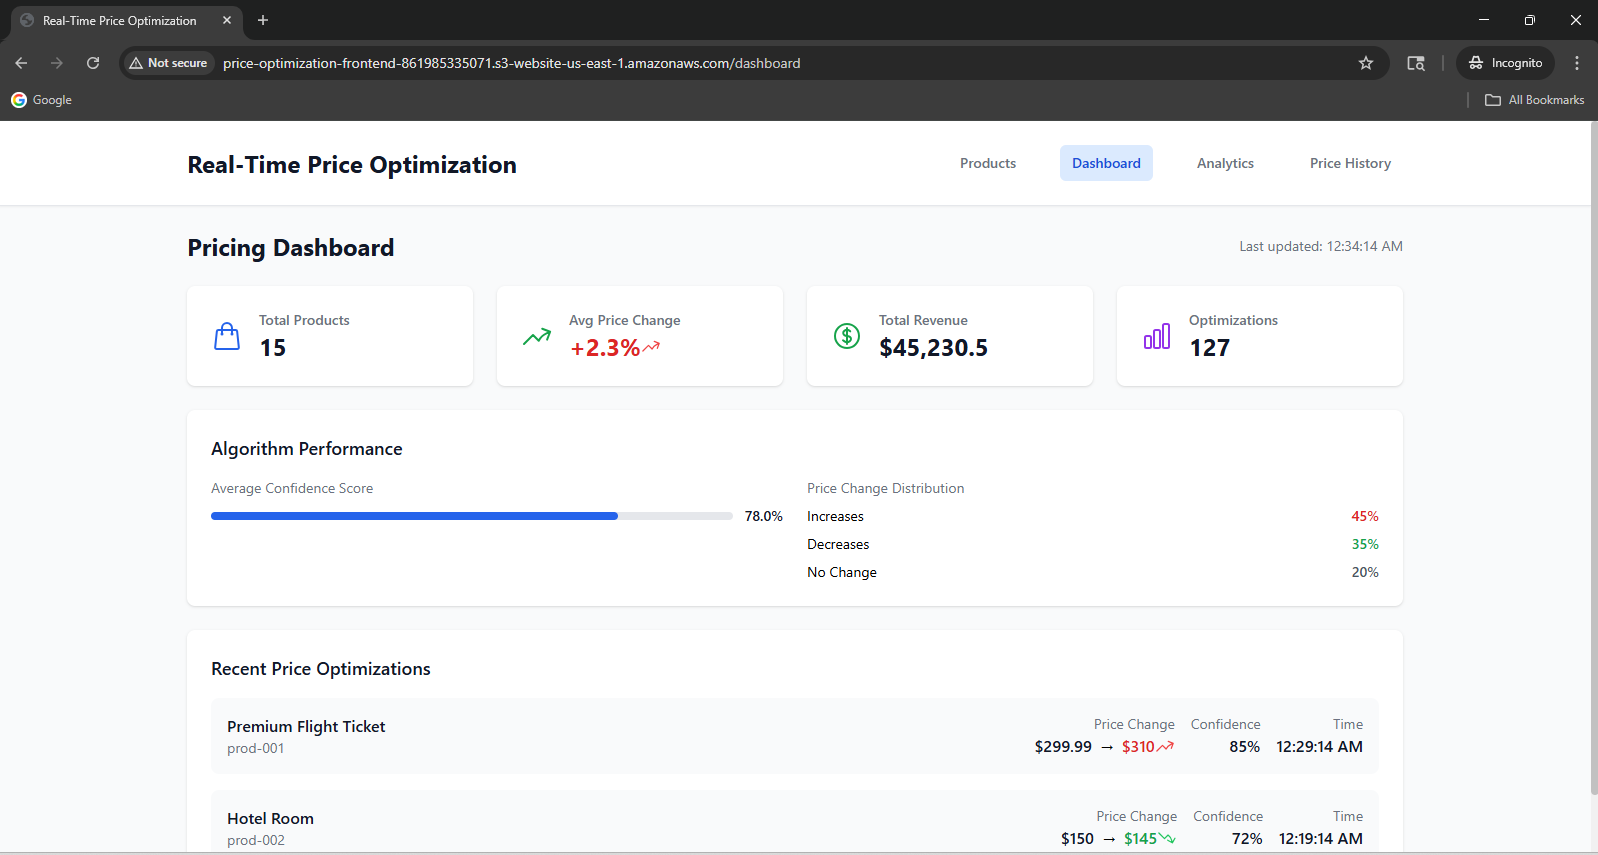The image size is (1598, 855).
Task: Click the browser back arrow
Action: coord(21,63)
